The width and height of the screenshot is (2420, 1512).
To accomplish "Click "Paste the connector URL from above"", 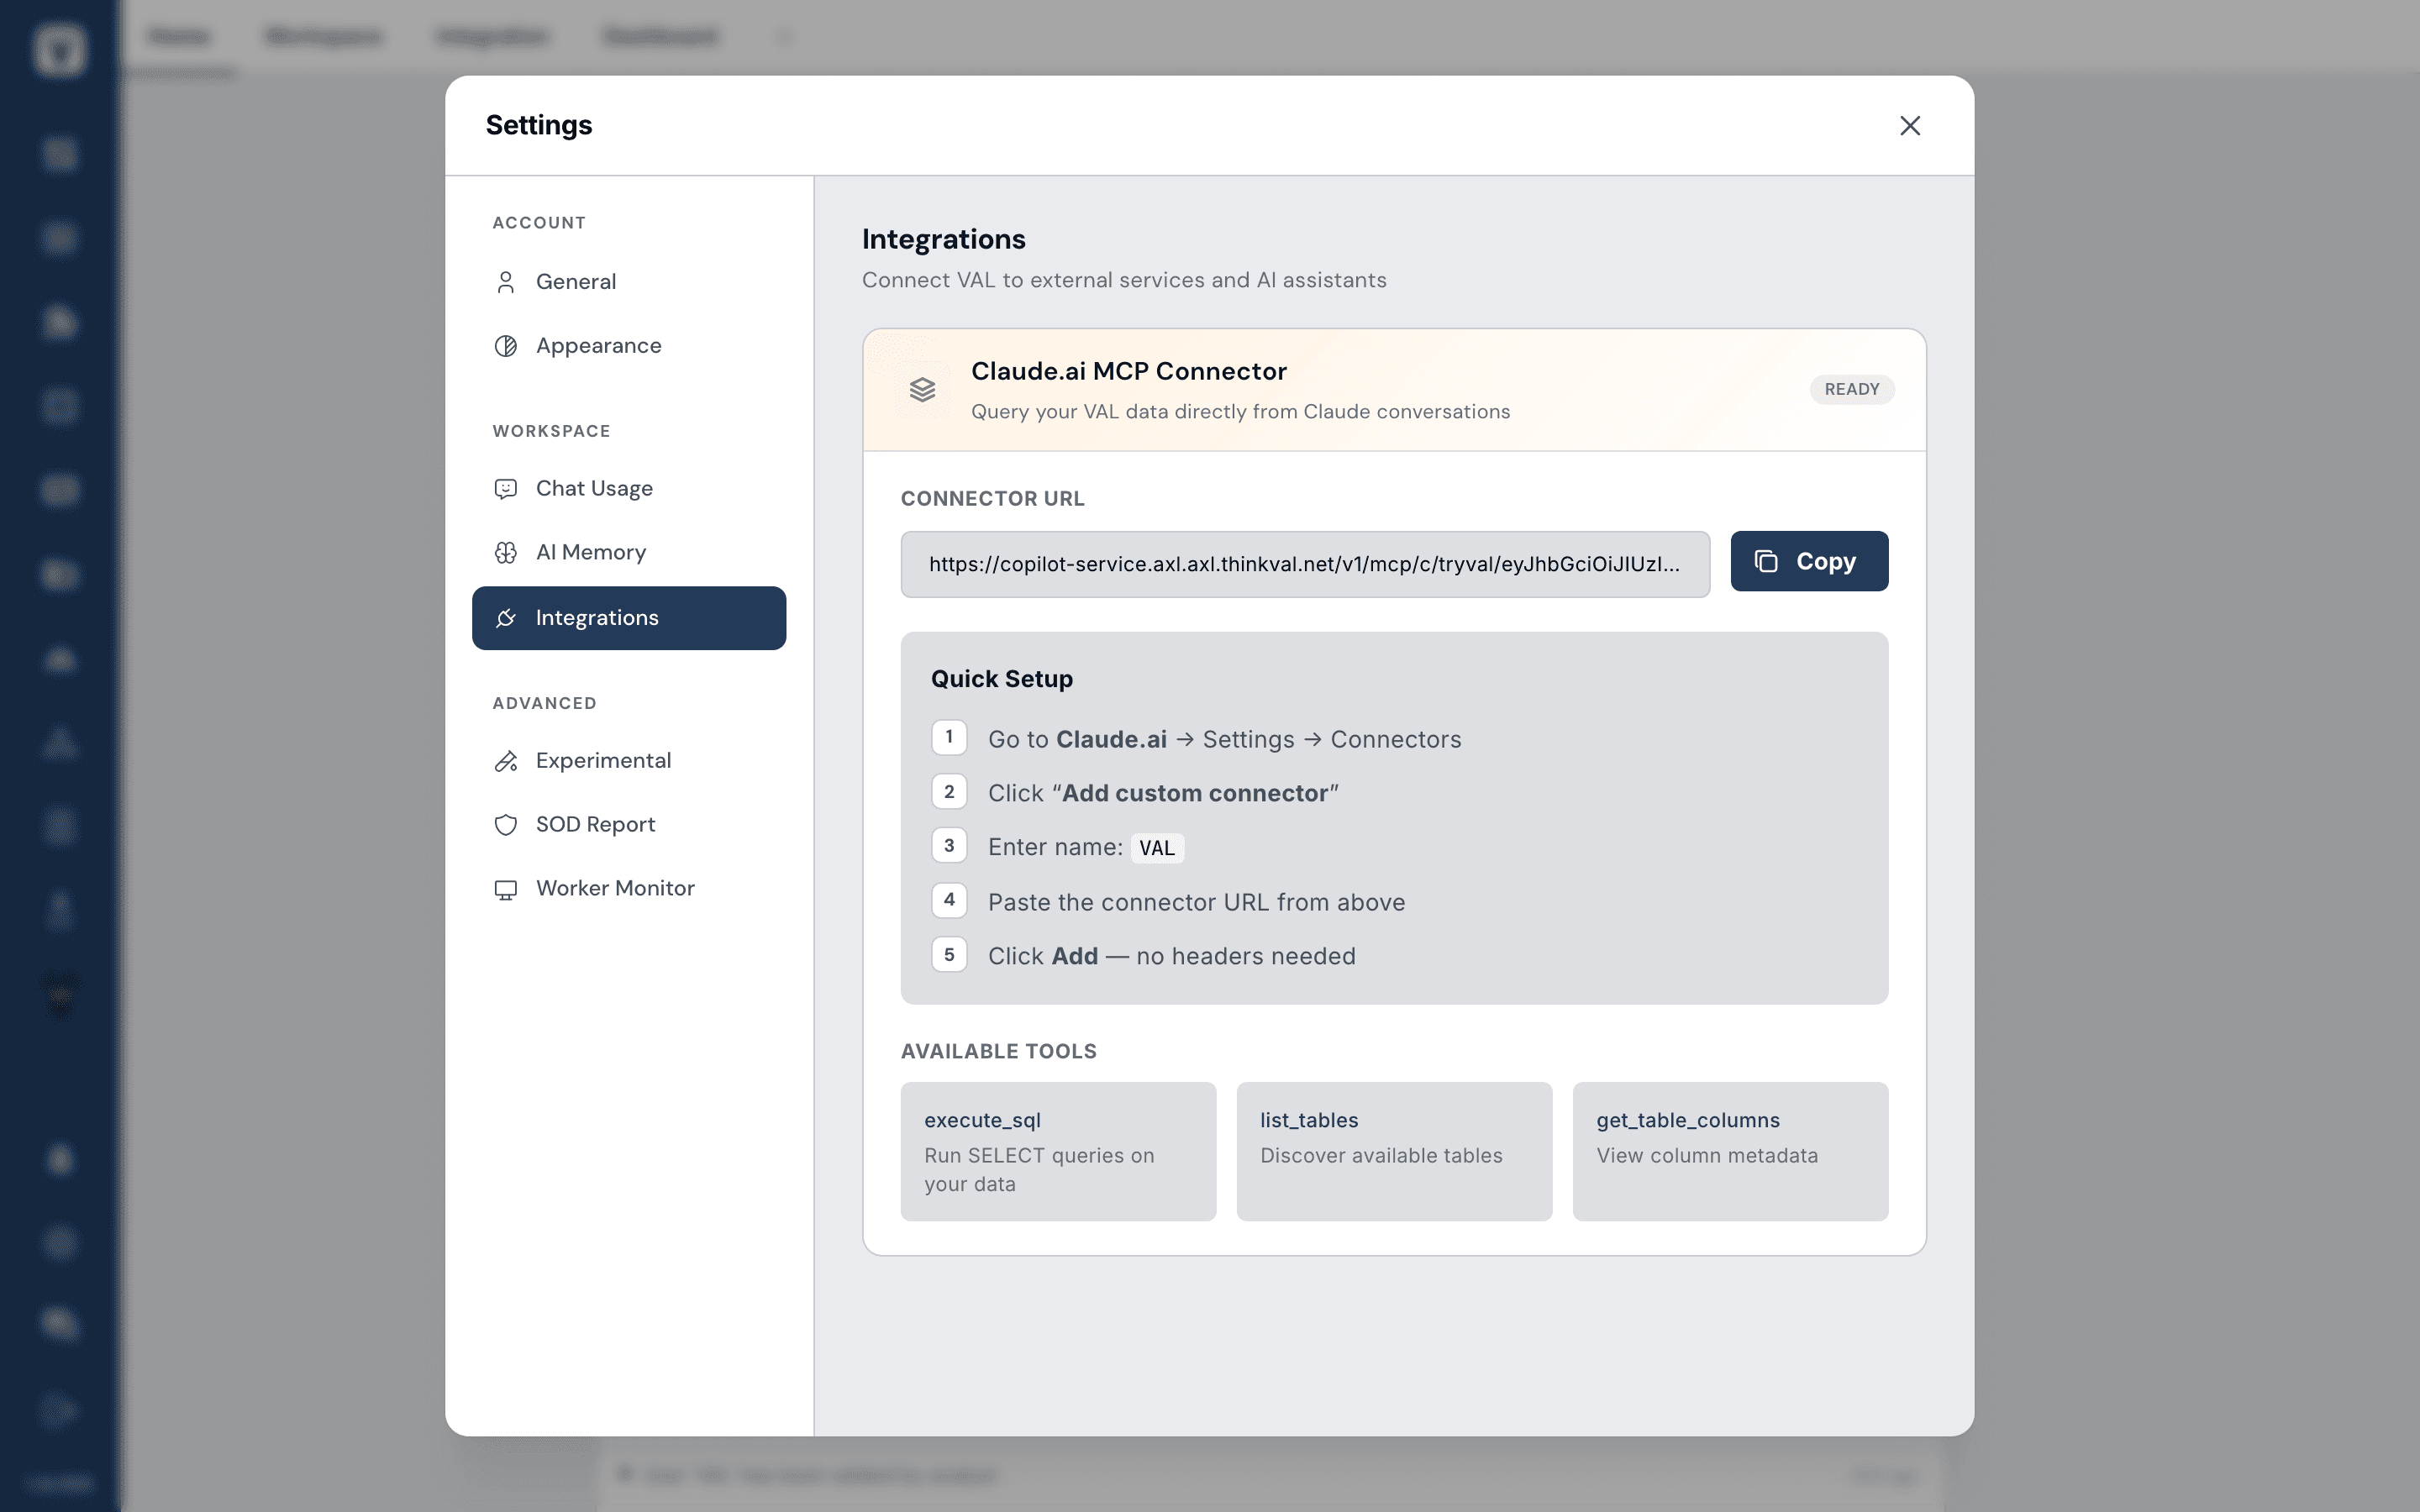I will tap(1197, 902).
